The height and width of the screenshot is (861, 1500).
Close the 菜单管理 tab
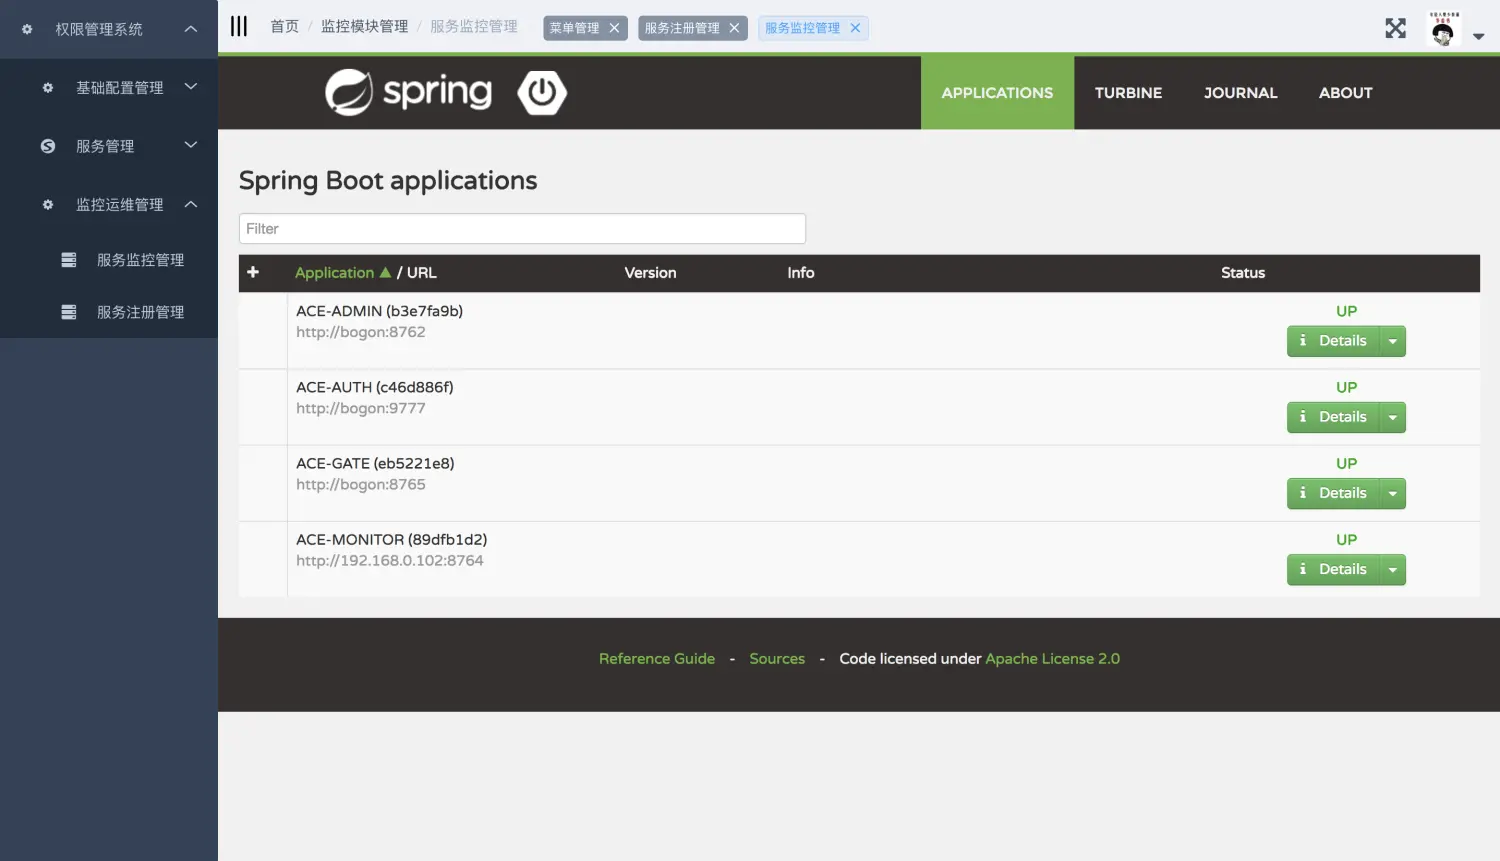(614, 28)
